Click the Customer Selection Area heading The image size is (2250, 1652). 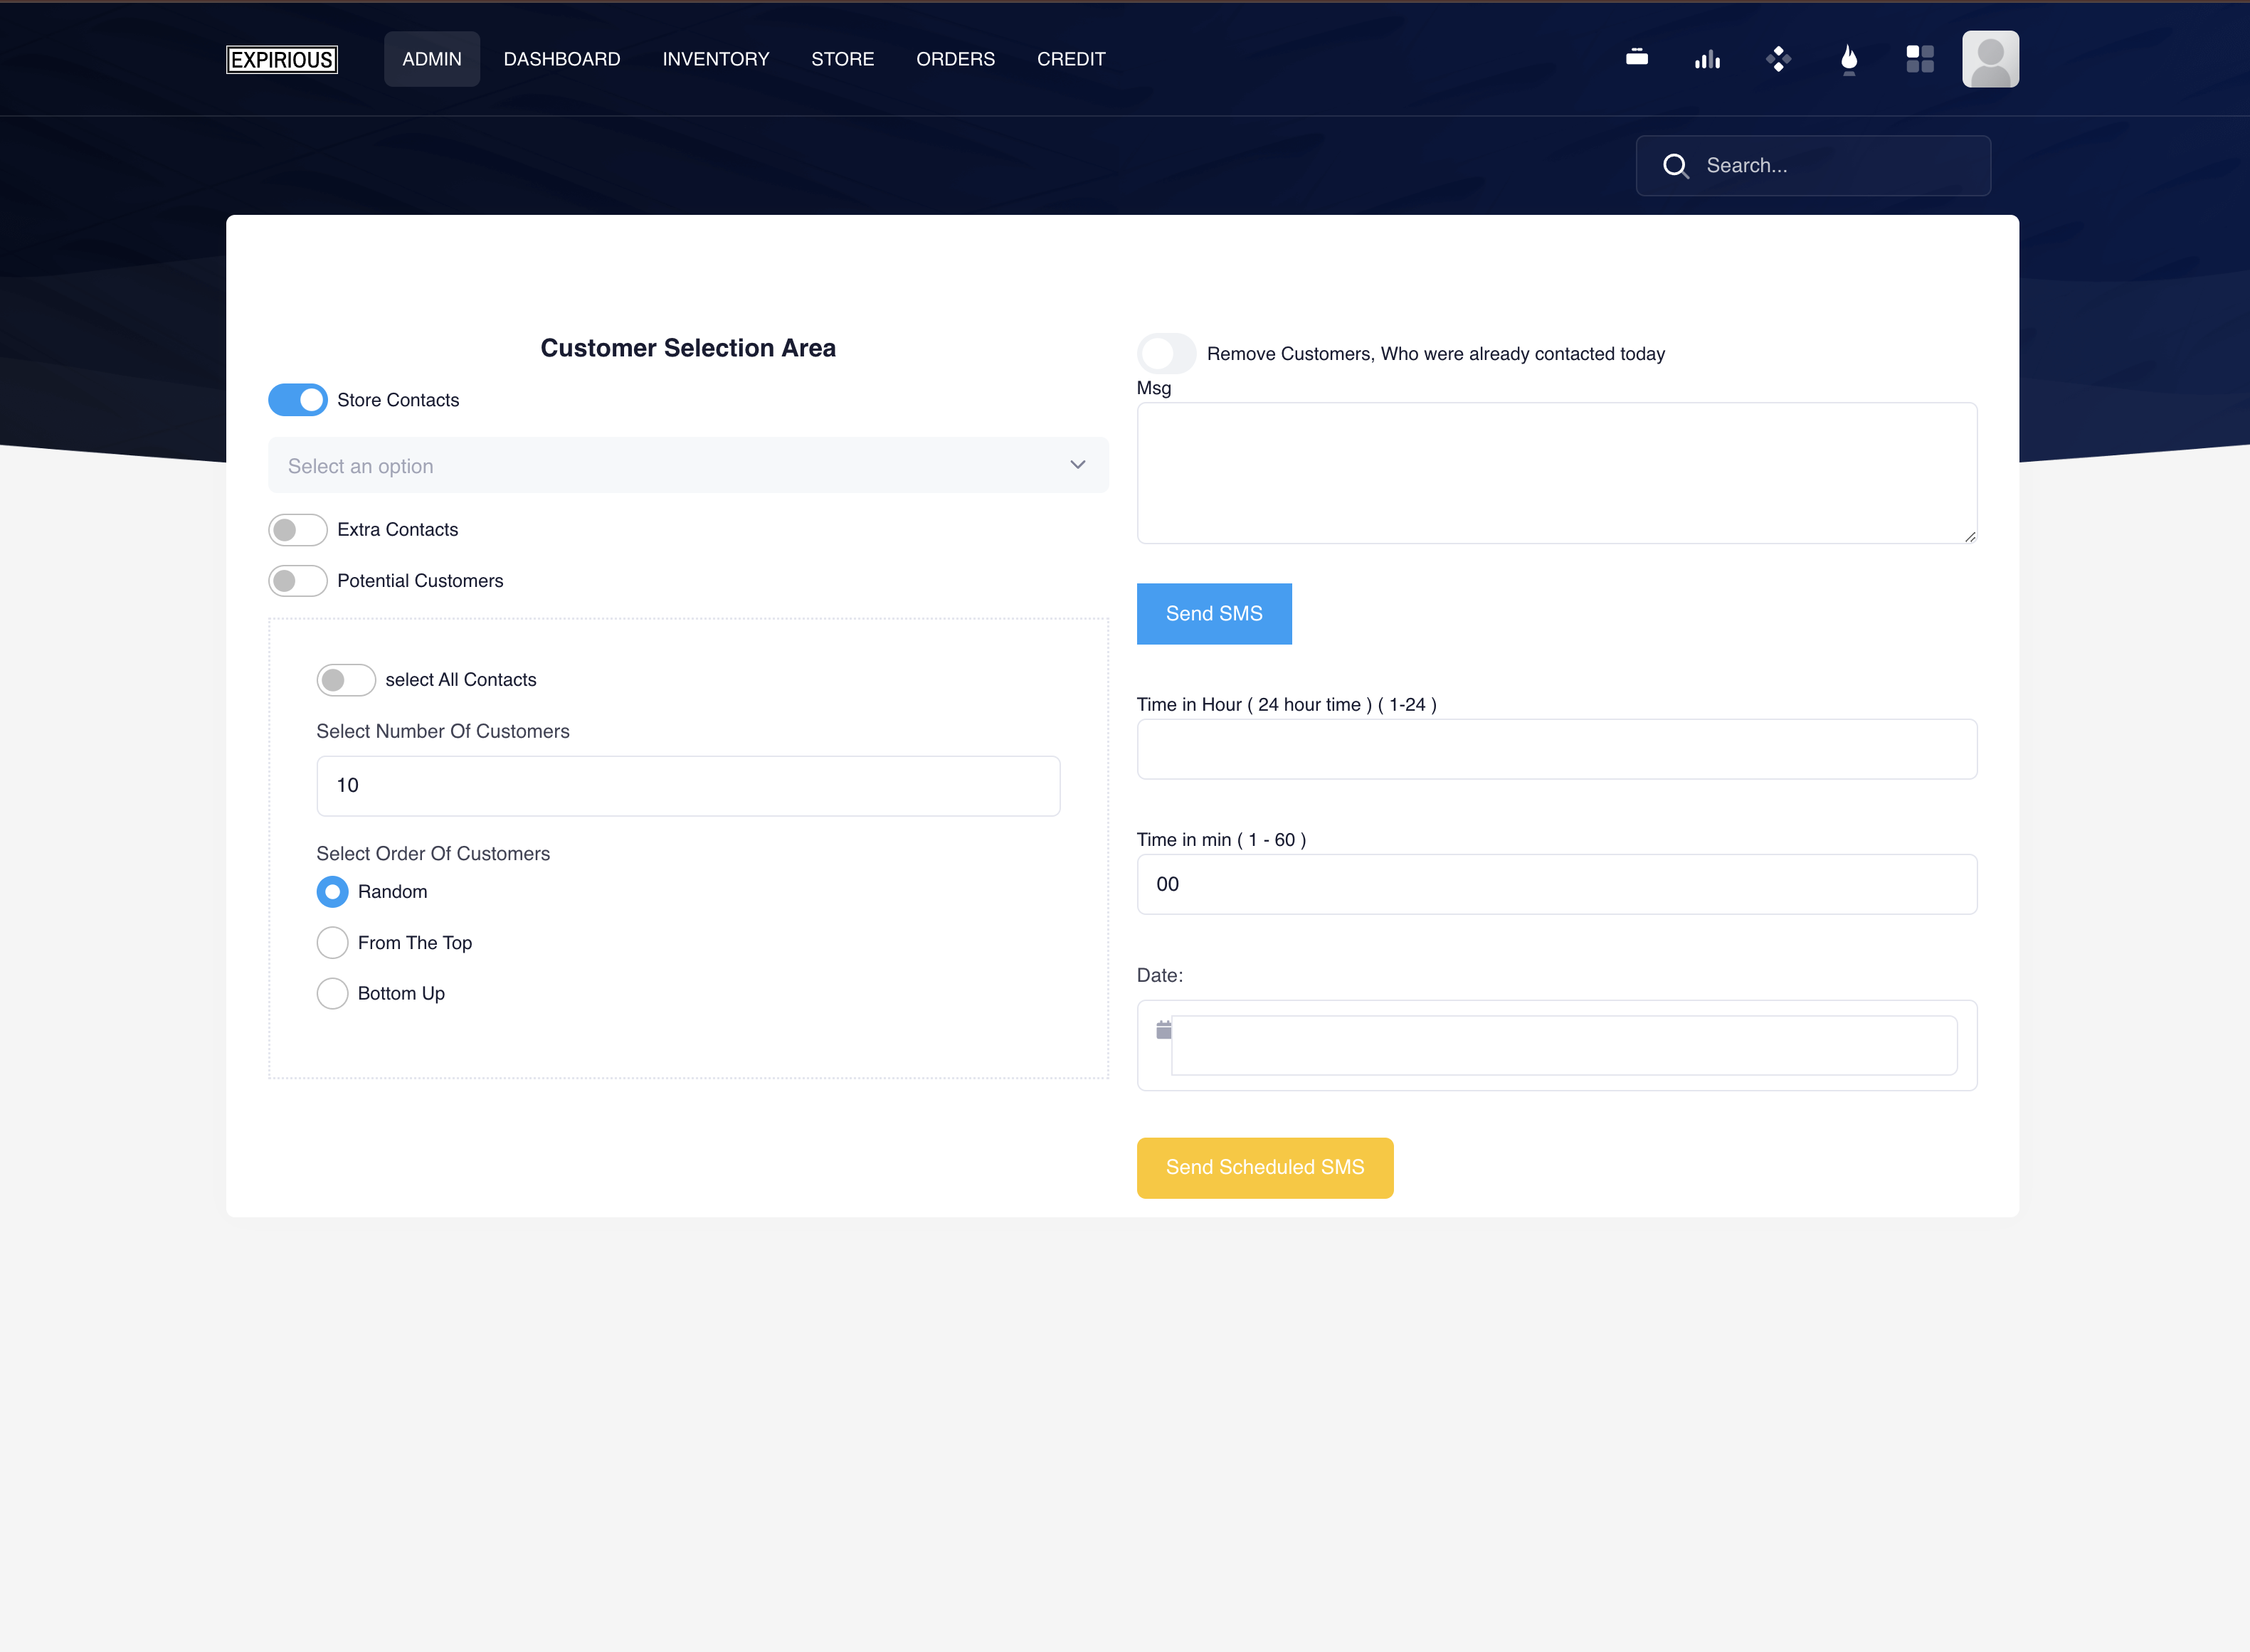(688, 348)
